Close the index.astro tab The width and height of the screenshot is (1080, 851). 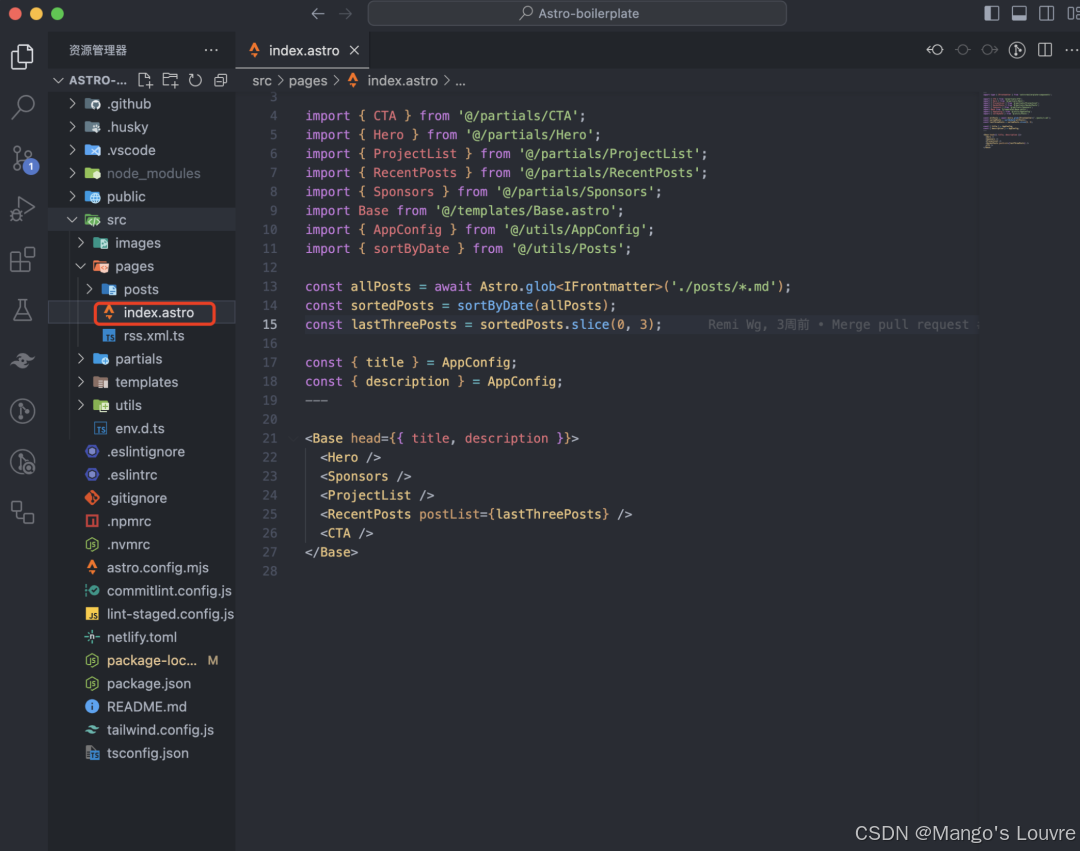354,50
